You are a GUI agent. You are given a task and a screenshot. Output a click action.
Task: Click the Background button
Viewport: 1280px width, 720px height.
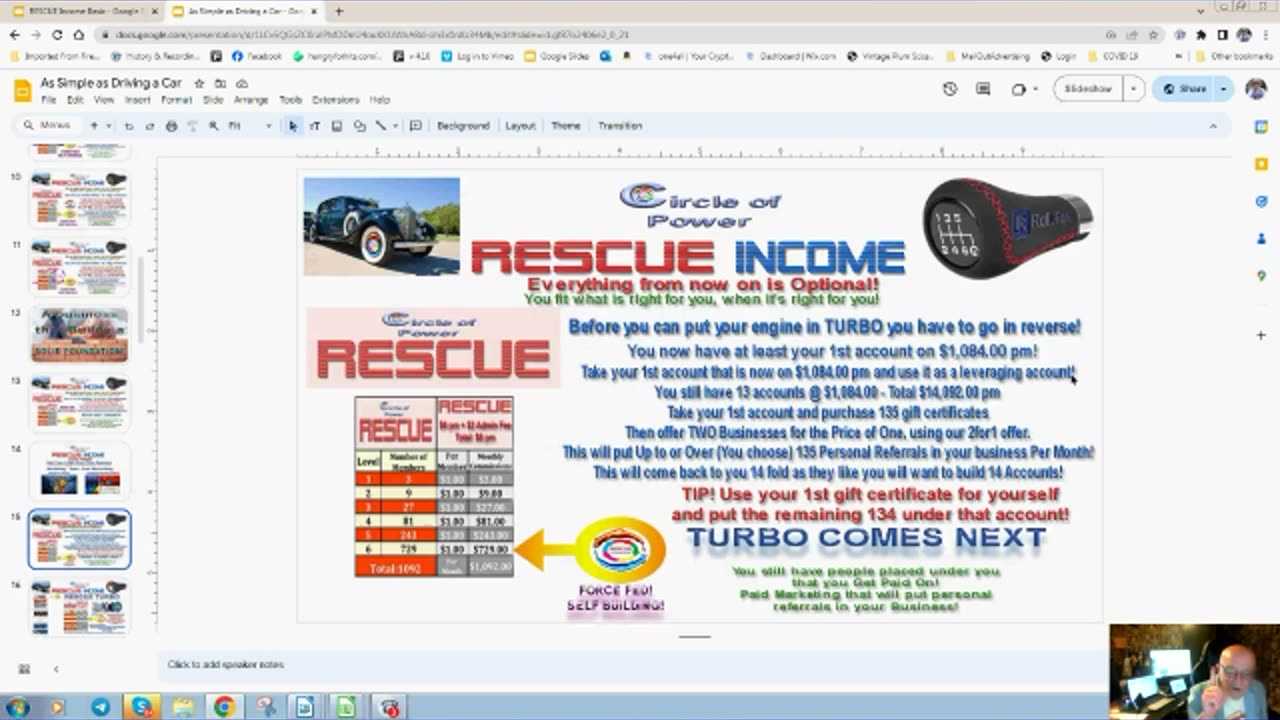(463, 126)
